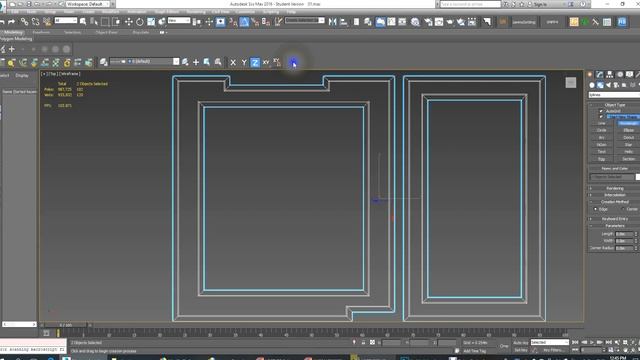Click the blue highlighted button under cursor
Viewport: 640px width, 360px height.
[x=293, y=62]
